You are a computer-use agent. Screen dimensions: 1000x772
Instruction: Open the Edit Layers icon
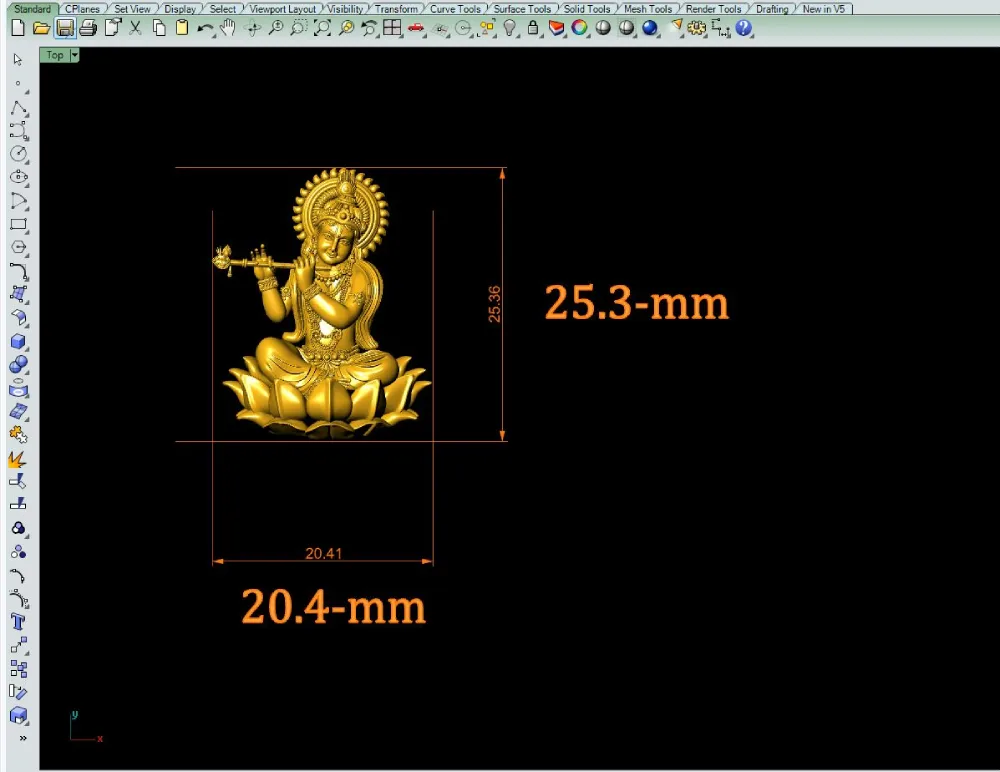click(x=556, y=28)
